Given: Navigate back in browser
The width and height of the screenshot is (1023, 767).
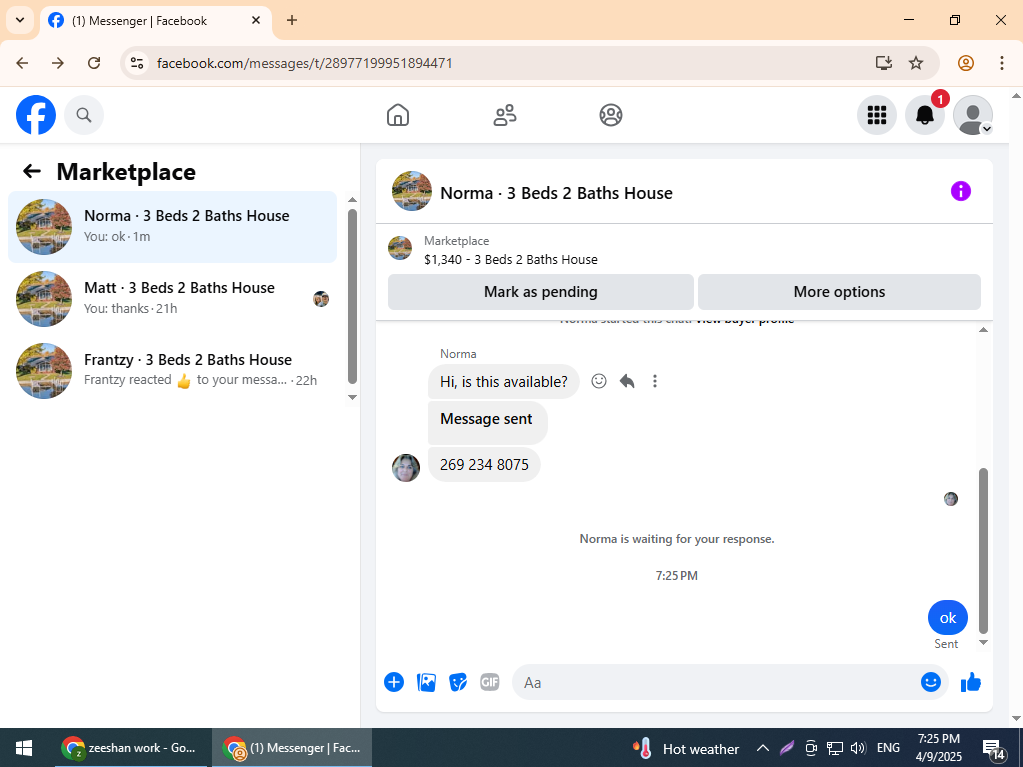Looking at the screenshot, I should [x=22, y=63].
